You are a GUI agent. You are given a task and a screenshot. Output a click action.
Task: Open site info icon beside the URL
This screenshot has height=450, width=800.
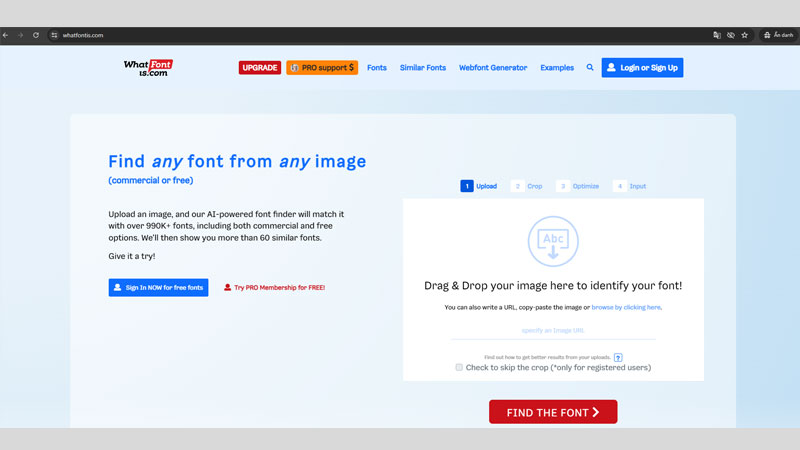pos(54,35)
